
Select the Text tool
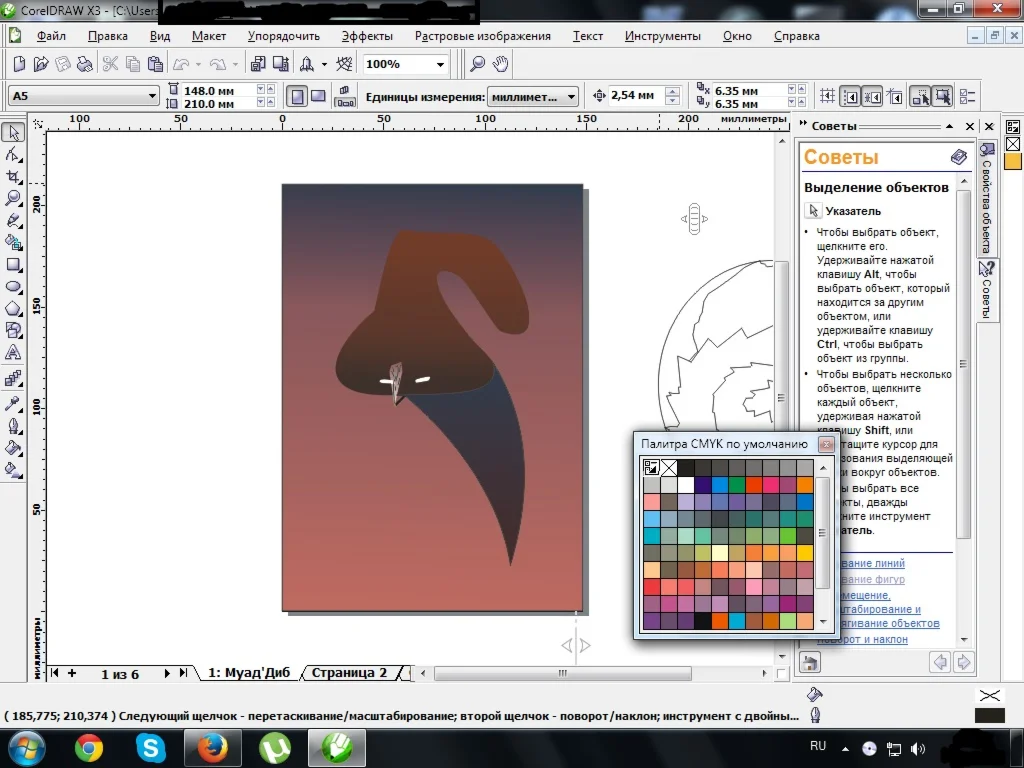pyautogui.click(x=14, y=352)
